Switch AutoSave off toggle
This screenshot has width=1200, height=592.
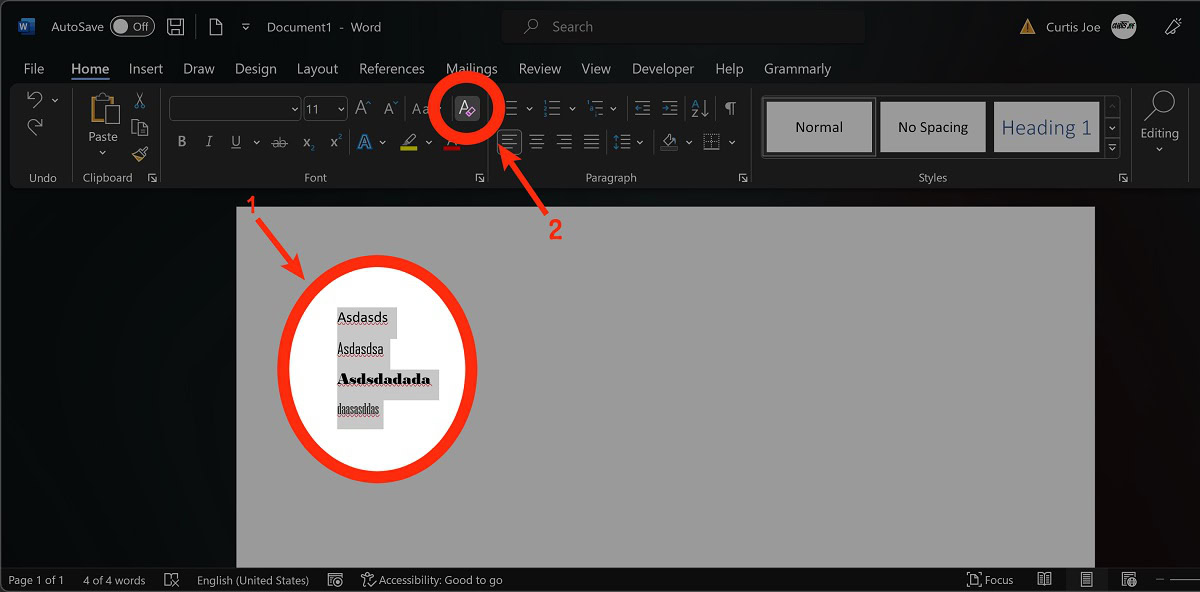[x=133, y=26]
